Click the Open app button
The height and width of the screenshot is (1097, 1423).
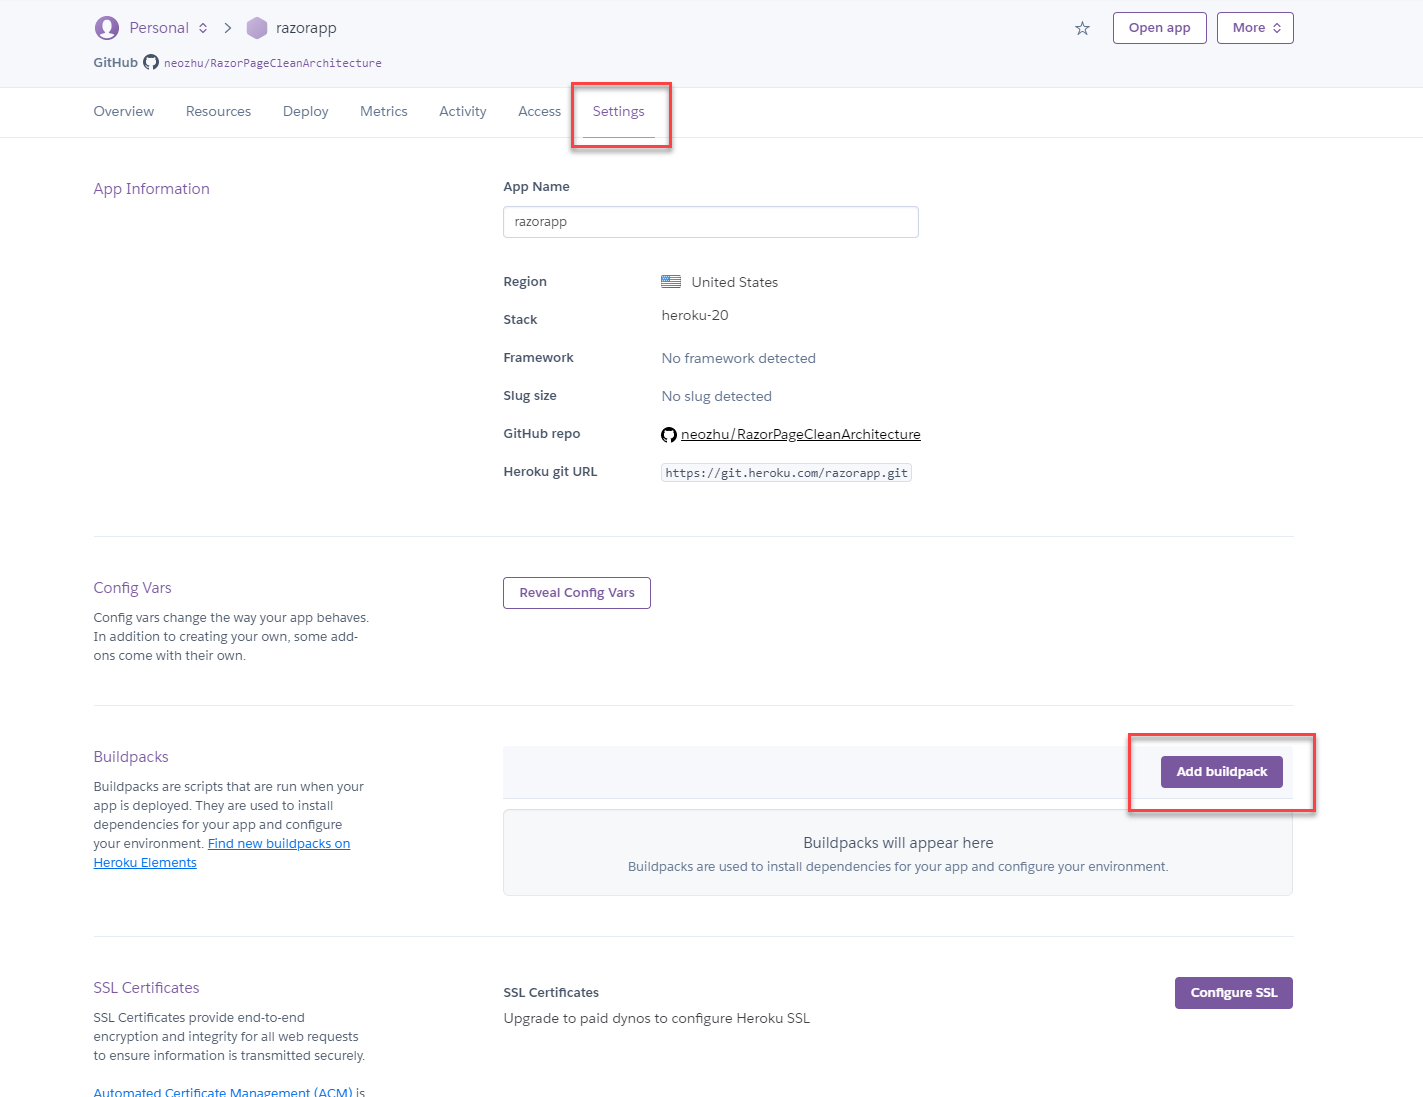1160,28
